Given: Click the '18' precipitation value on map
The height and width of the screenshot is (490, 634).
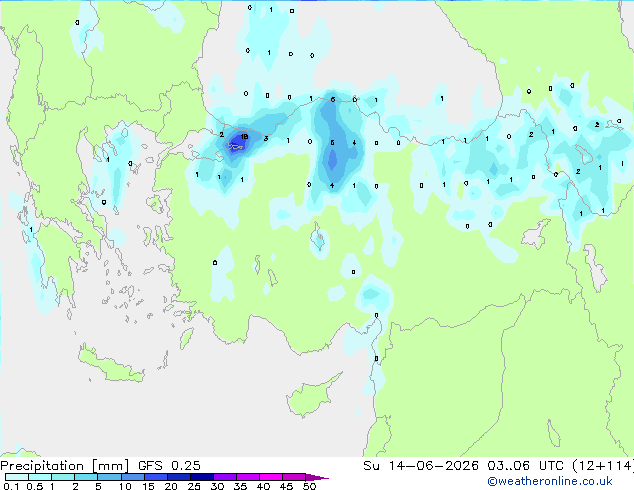Looking at the screenshot, I should (244, 137).
